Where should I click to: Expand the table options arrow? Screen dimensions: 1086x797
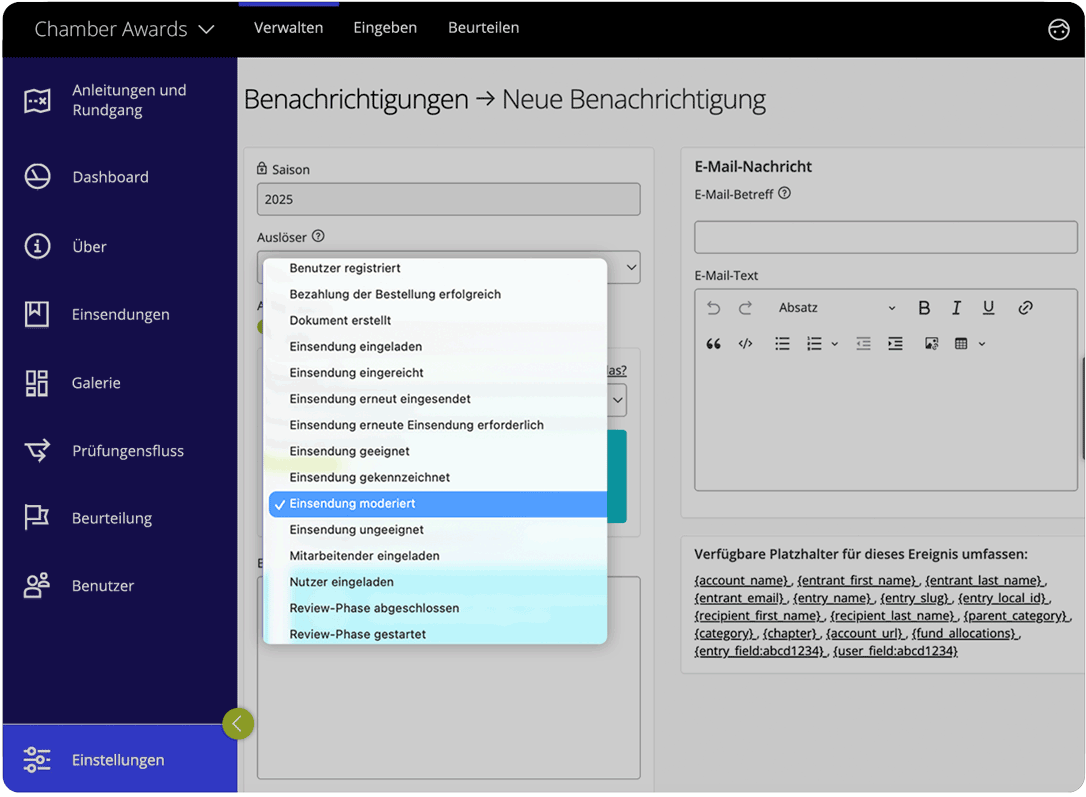click(981, 343)
